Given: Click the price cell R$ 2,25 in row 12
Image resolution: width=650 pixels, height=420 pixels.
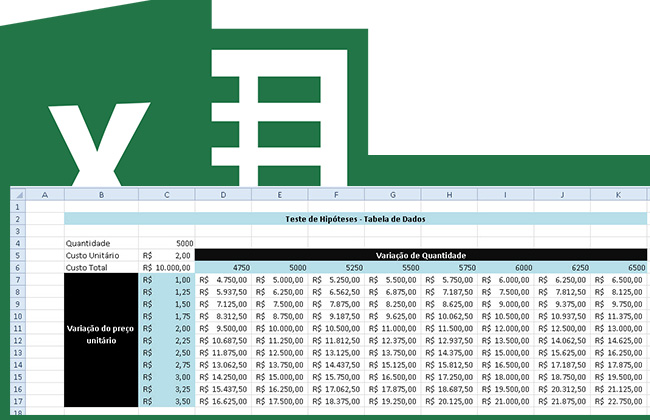Looking at the screenshot, I should coord(167,340).
